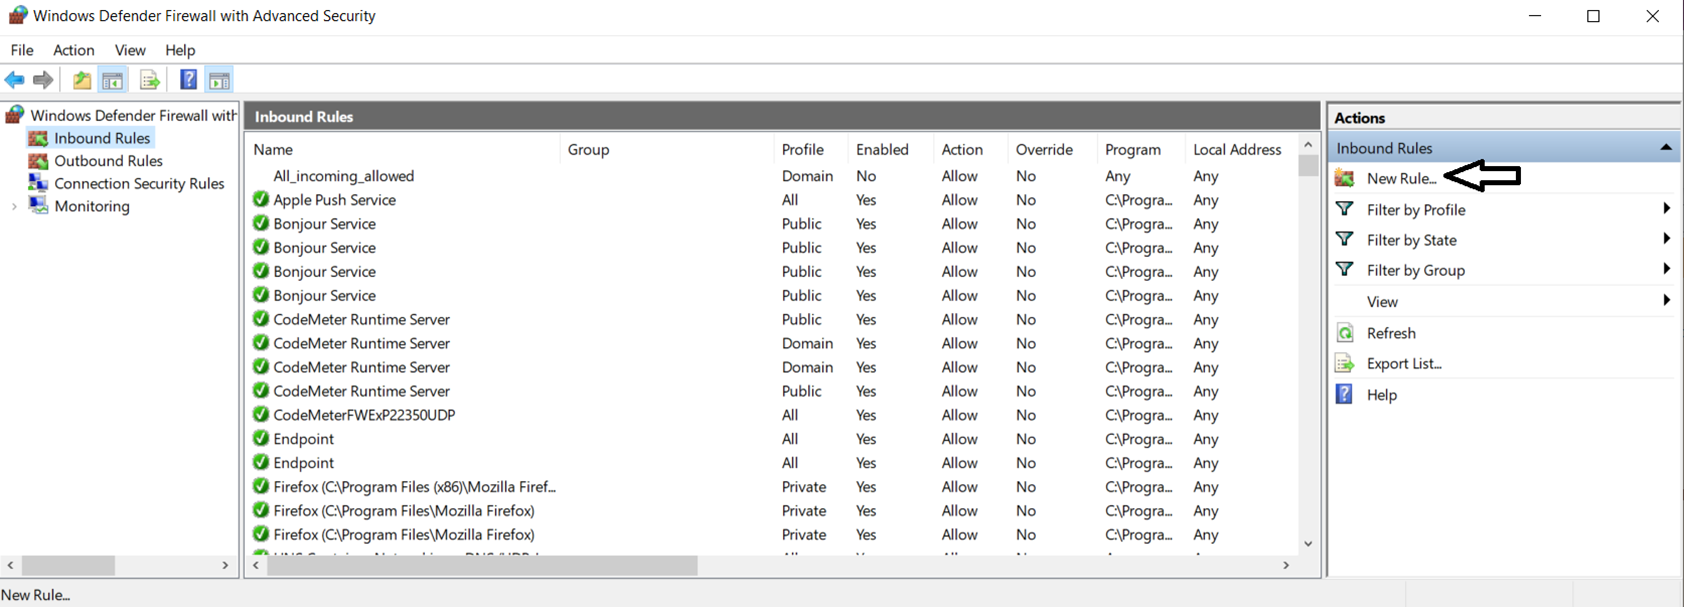Click the Back arrow toolbar icon

(15, 80)
